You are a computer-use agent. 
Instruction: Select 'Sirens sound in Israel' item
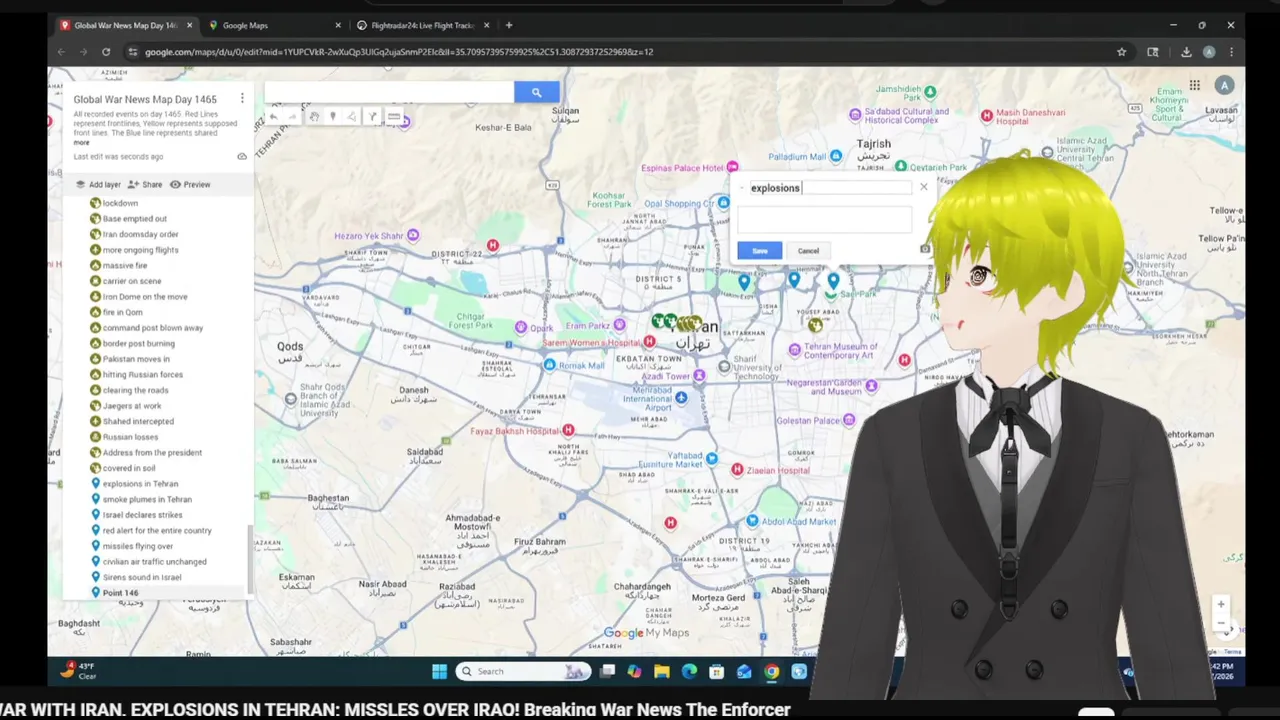142,577
